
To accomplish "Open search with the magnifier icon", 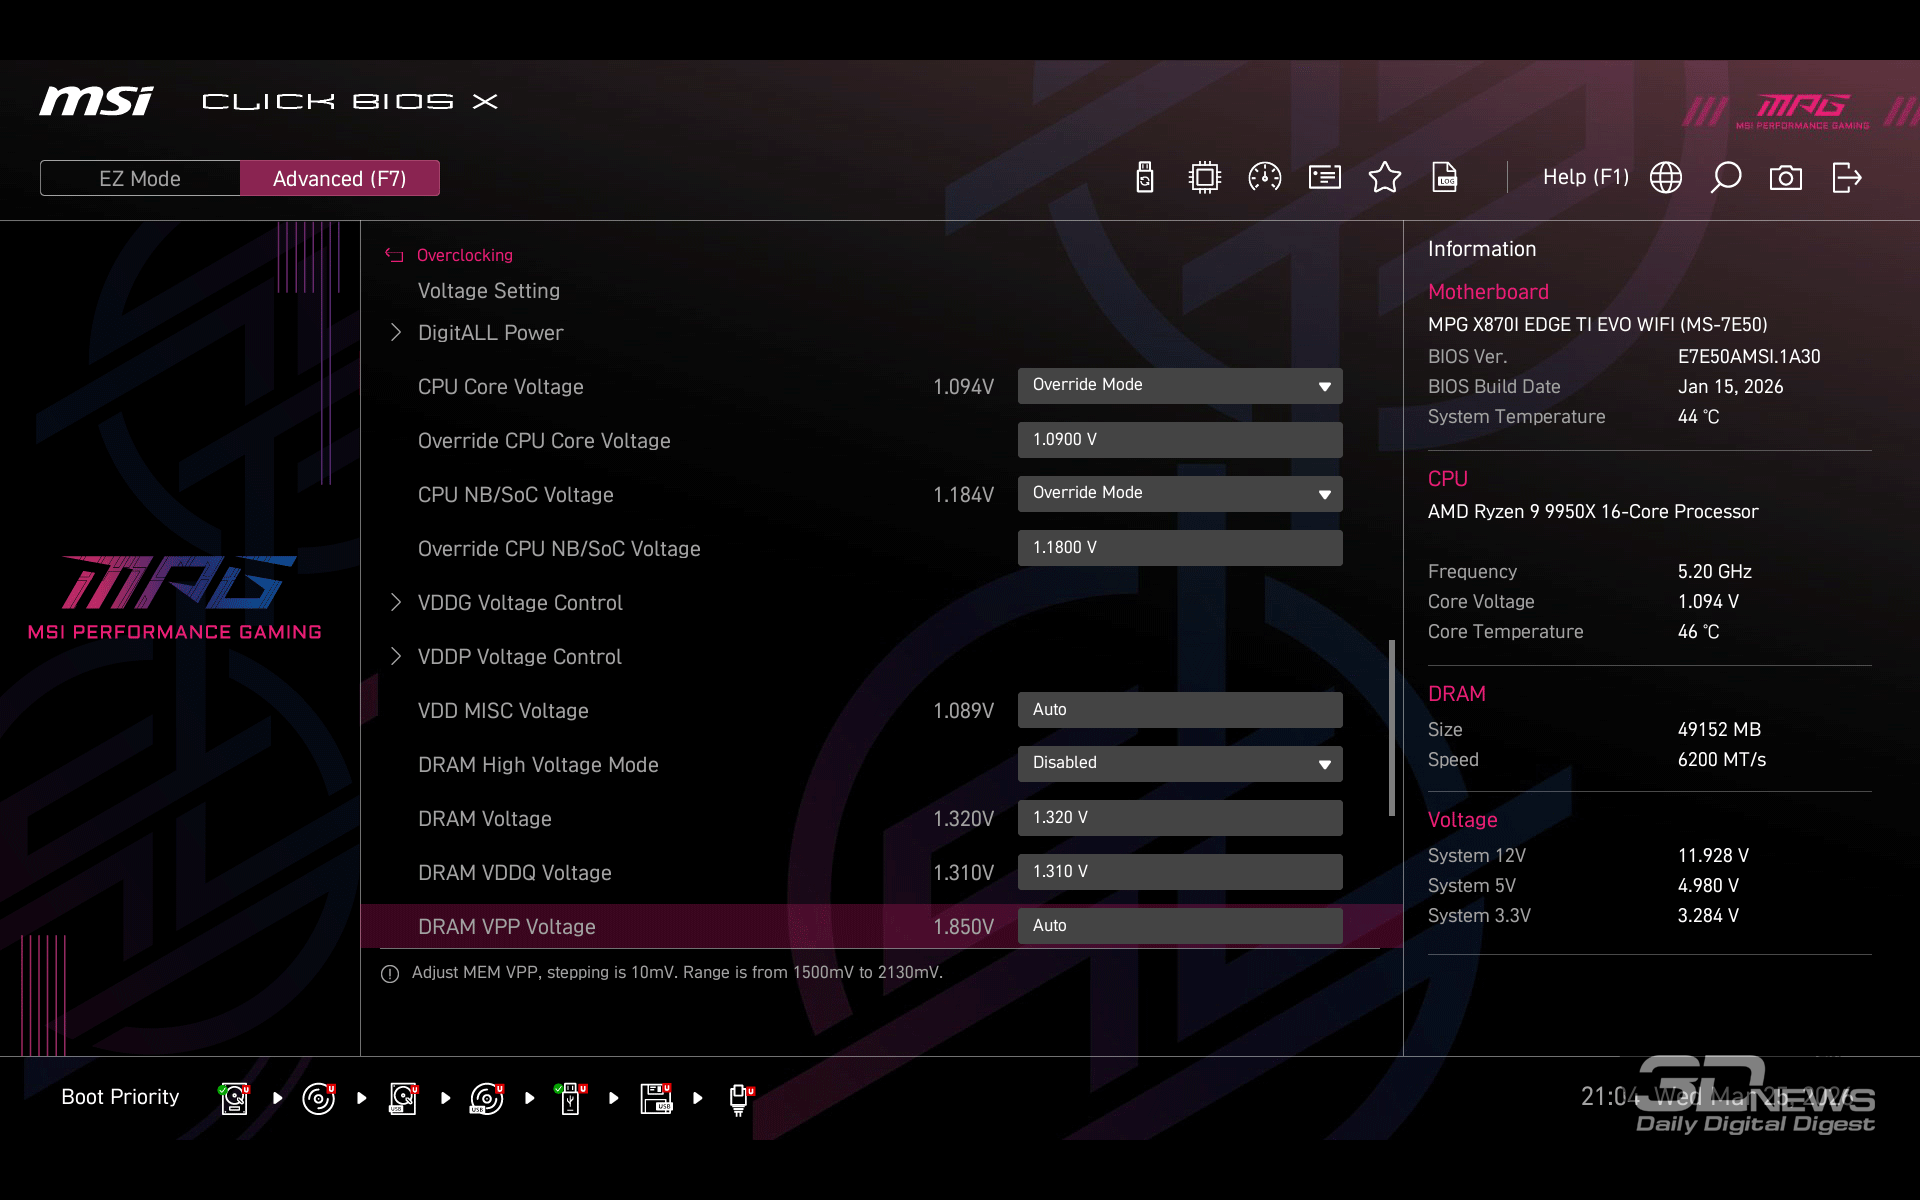I will click(1726, 178).
